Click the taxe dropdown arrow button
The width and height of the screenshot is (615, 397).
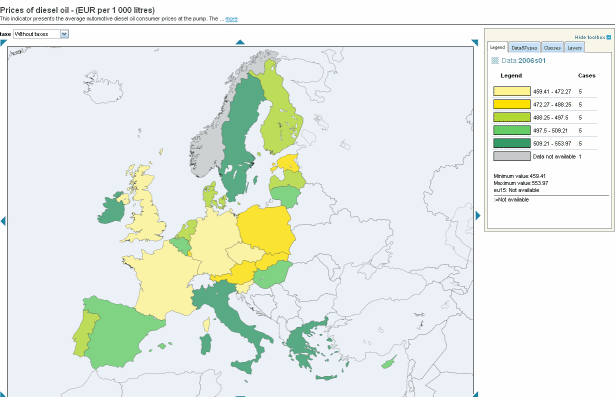64,34
